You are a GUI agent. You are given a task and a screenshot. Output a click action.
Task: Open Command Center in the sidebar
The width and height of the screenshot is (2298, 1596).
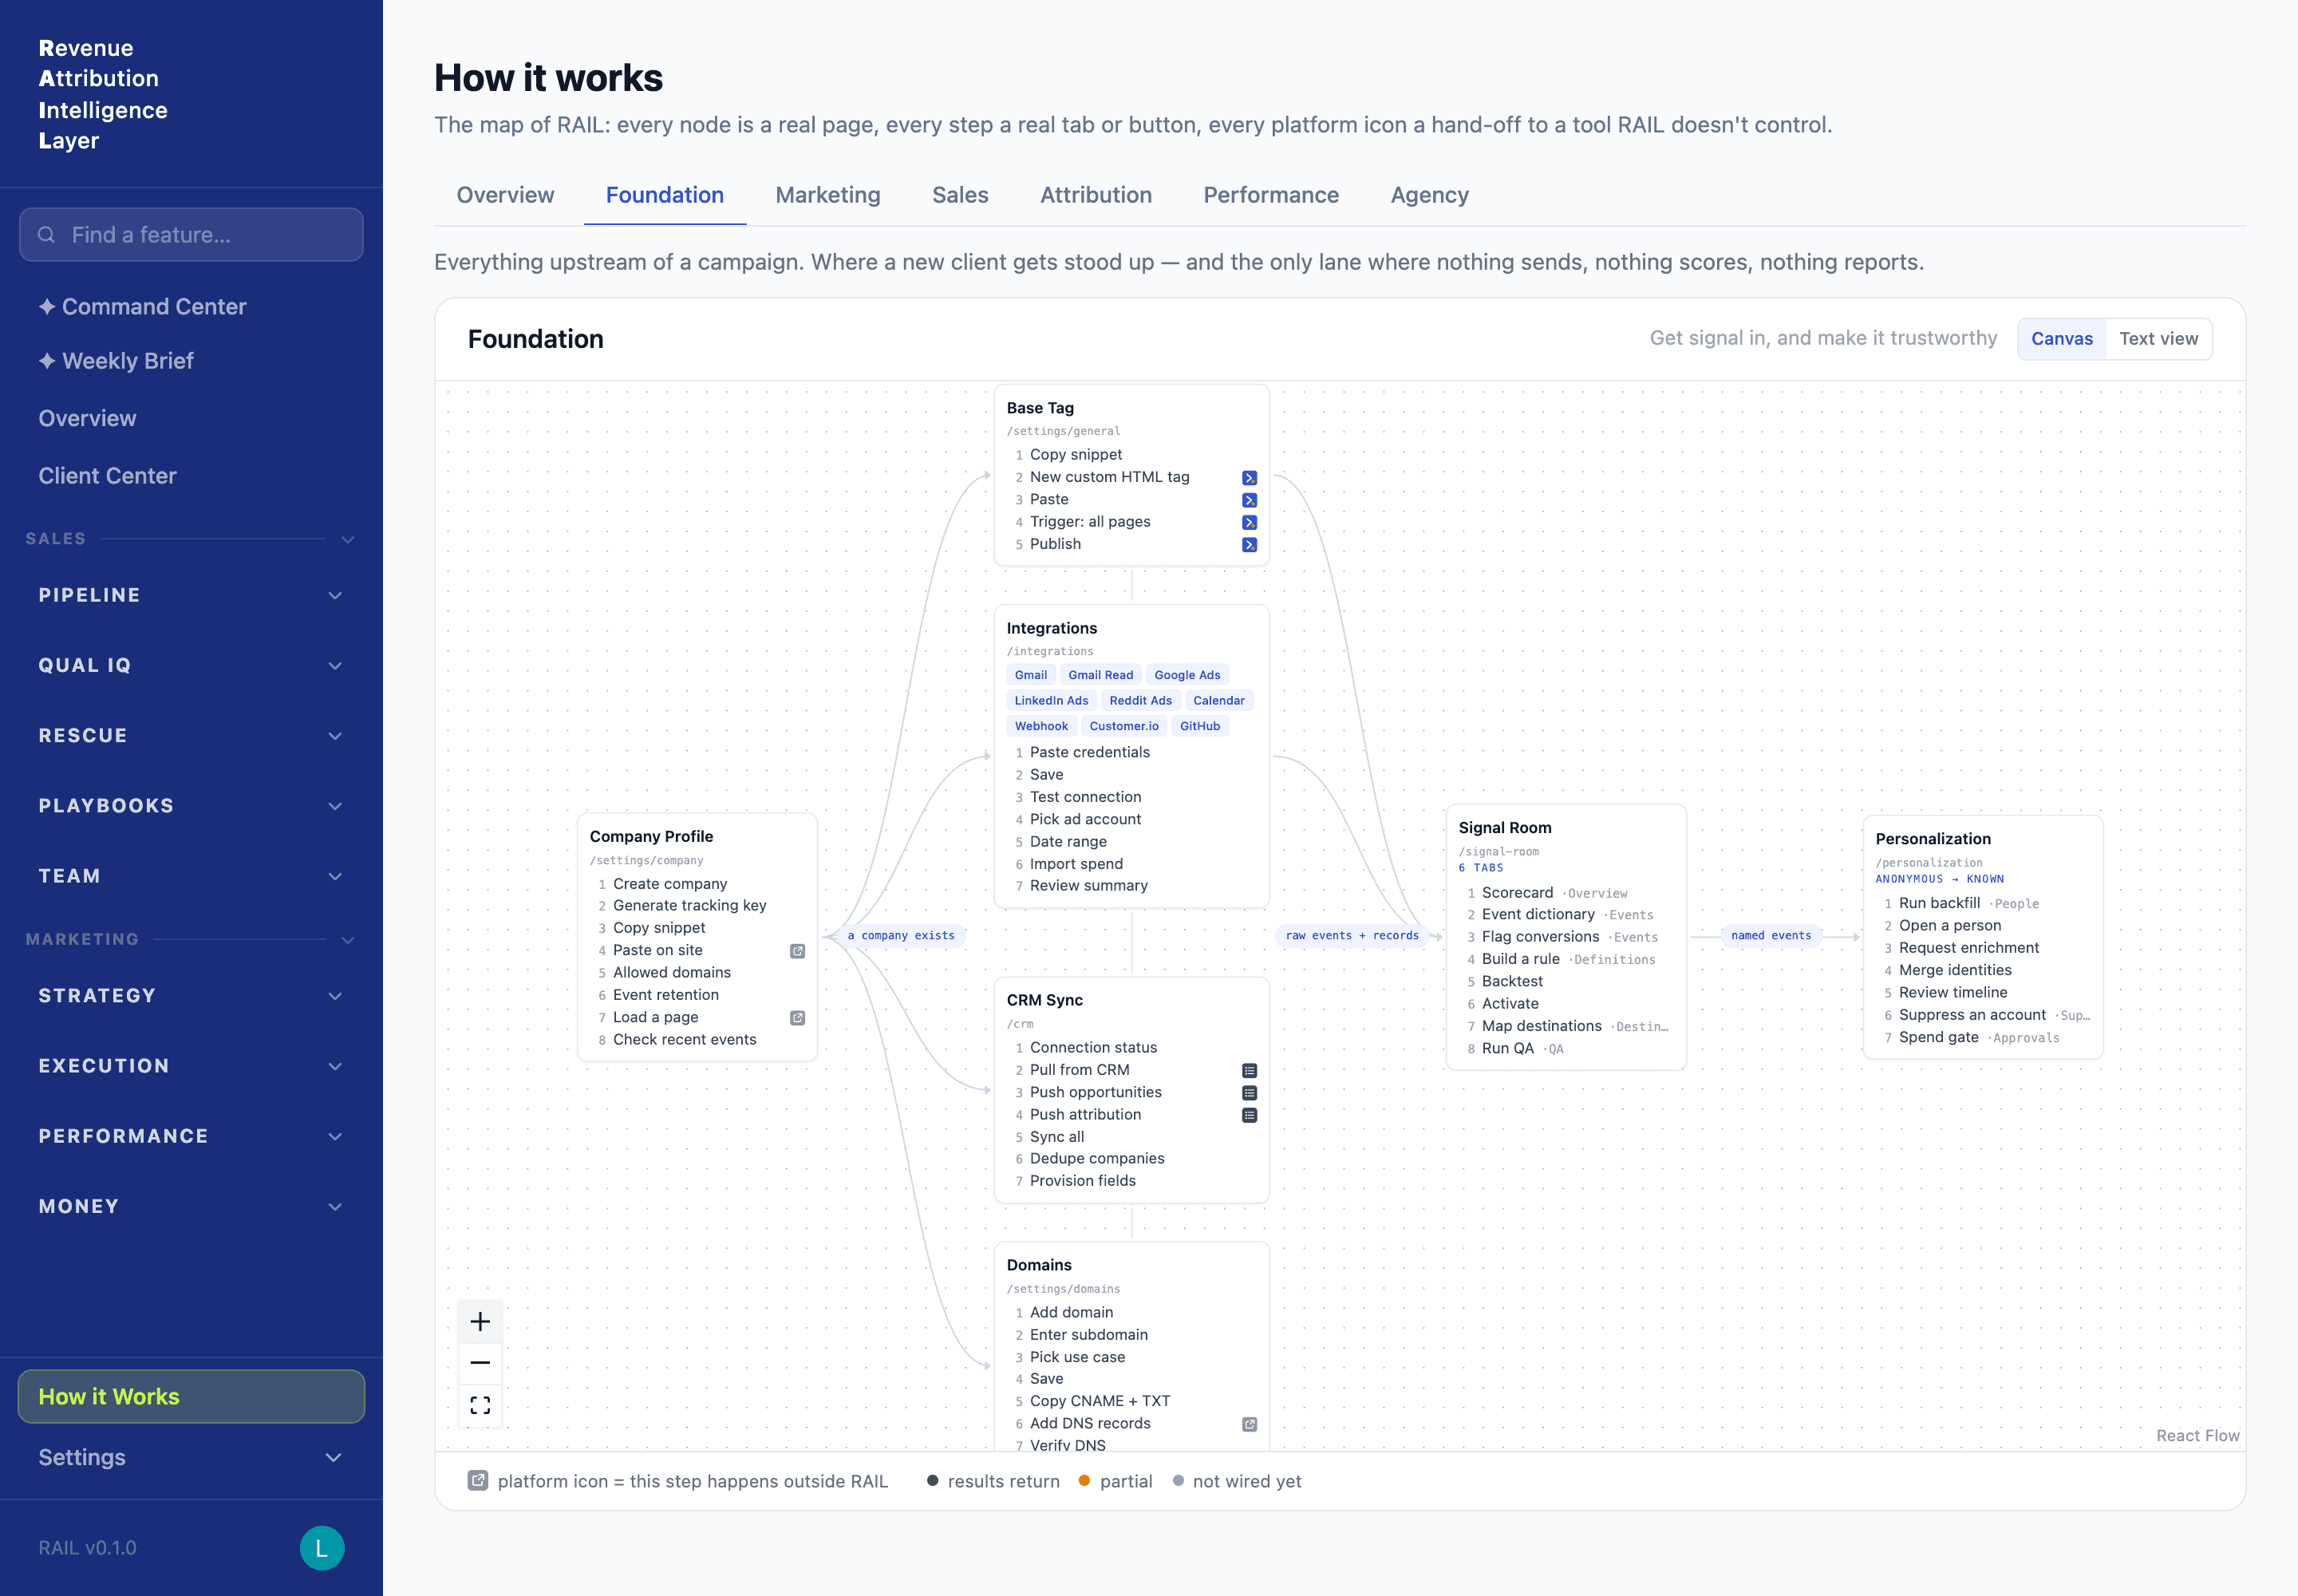pyautogui.click(x=191, y=307)
